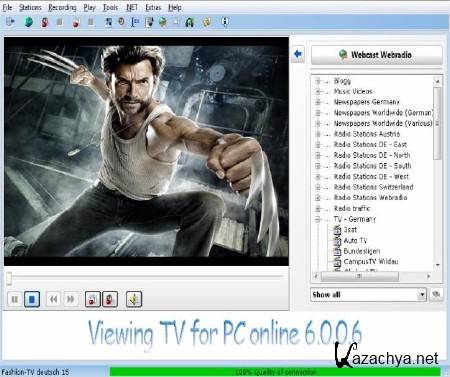
Task: Expand the Blogs tree node
Action: [318, 81]
